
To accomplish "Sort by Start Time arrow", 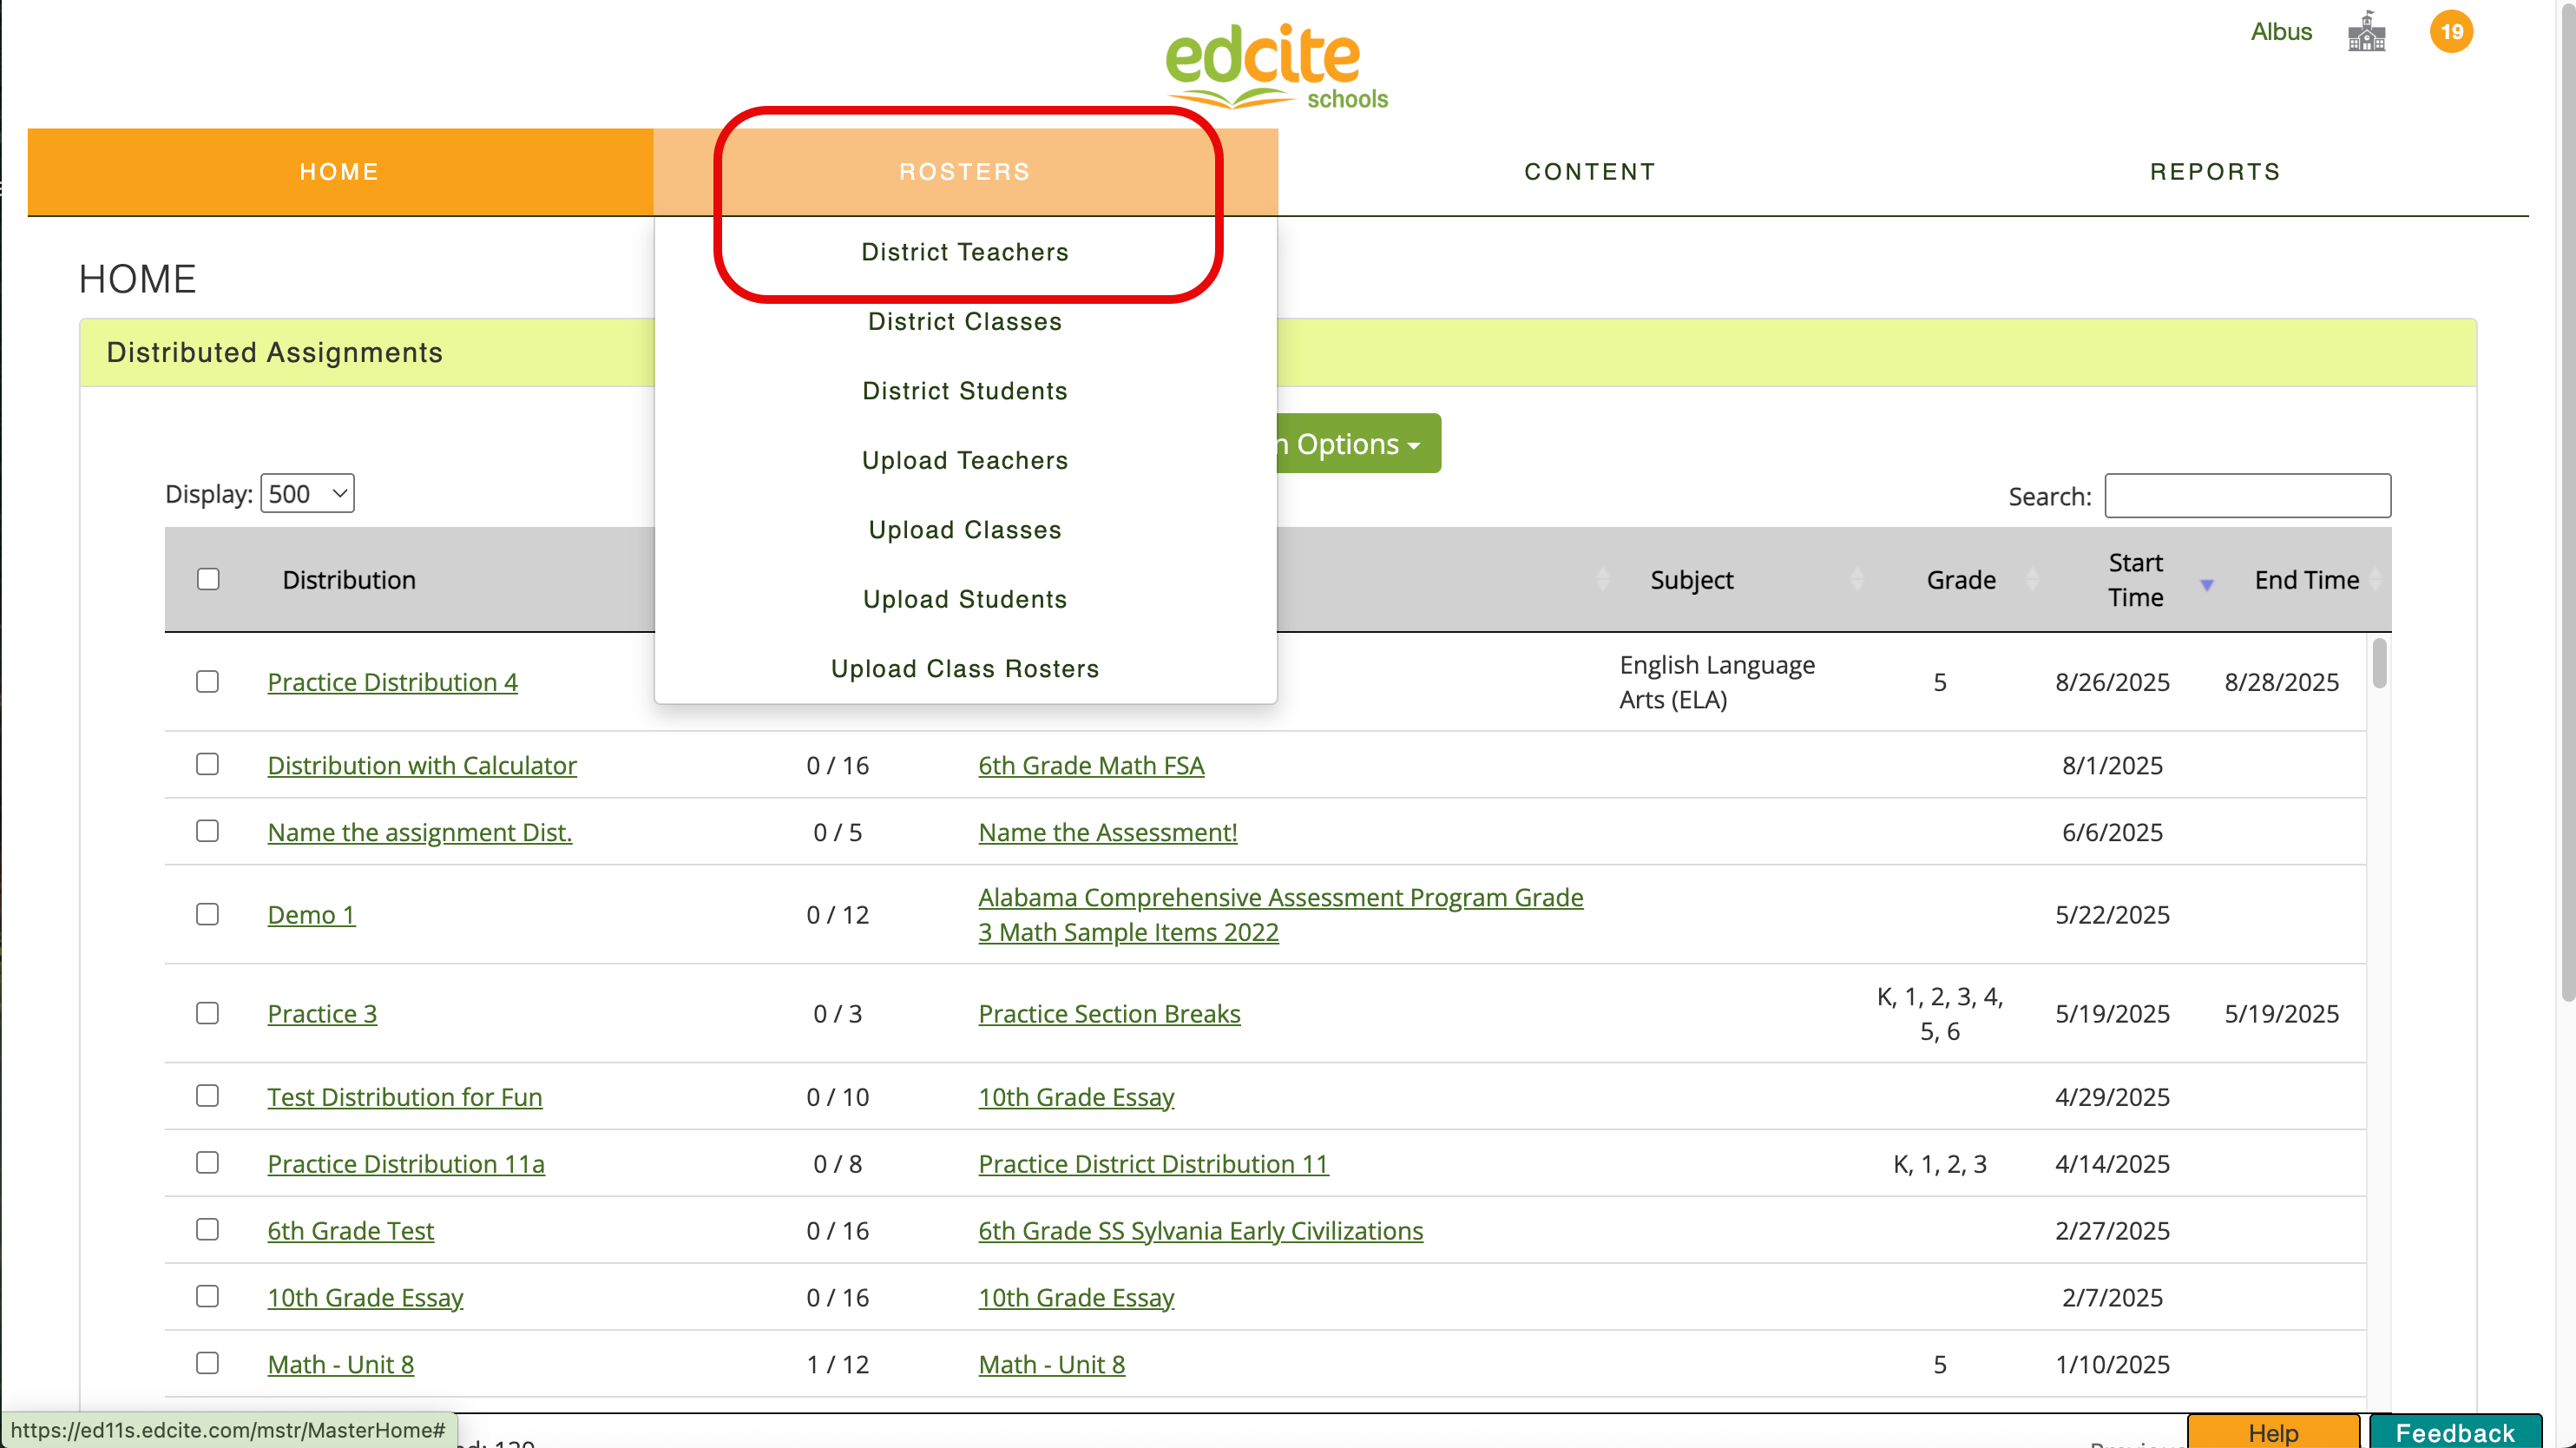I will pos(2206,585).
